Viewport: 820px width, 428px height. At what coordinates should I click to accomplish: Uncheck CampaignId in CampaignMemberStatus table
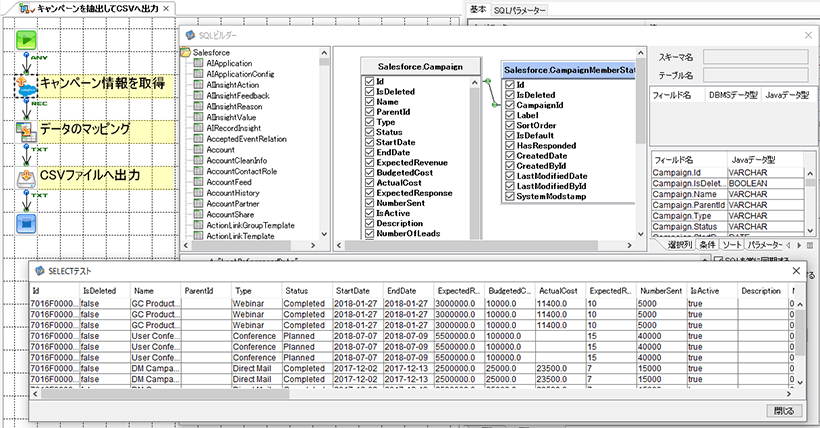tap(510, 105)
